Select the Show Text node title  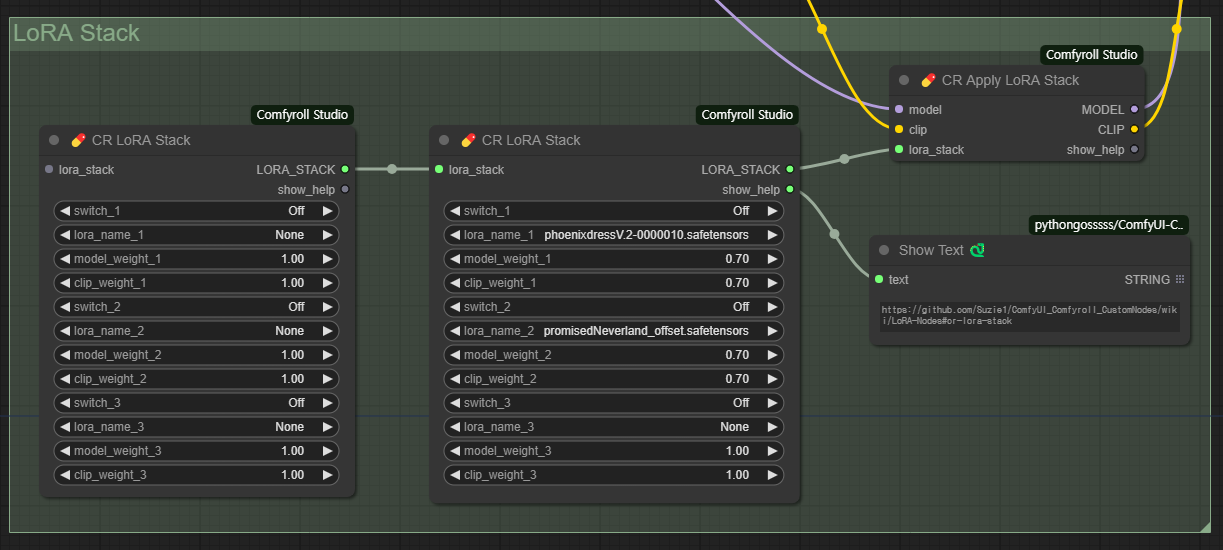click(931, 250)
